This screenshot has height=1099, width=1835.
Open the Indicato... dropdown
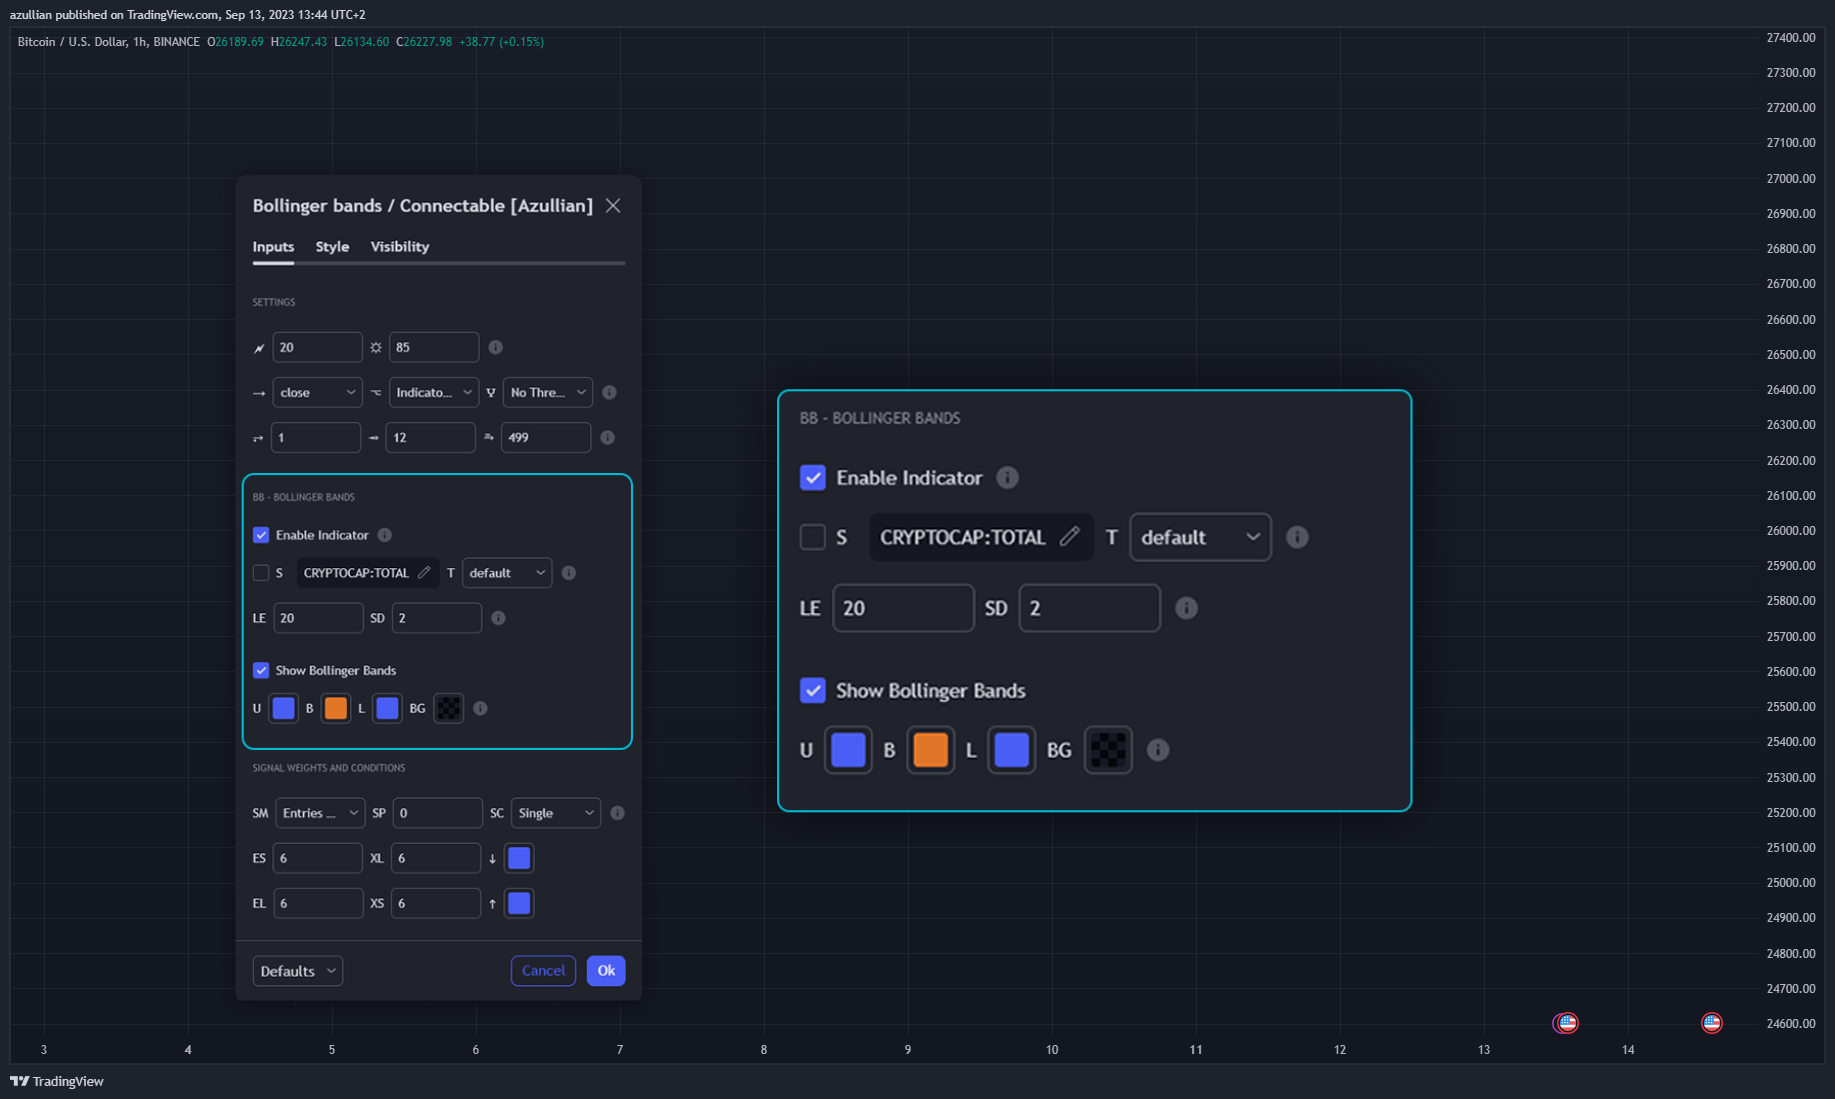433,392
